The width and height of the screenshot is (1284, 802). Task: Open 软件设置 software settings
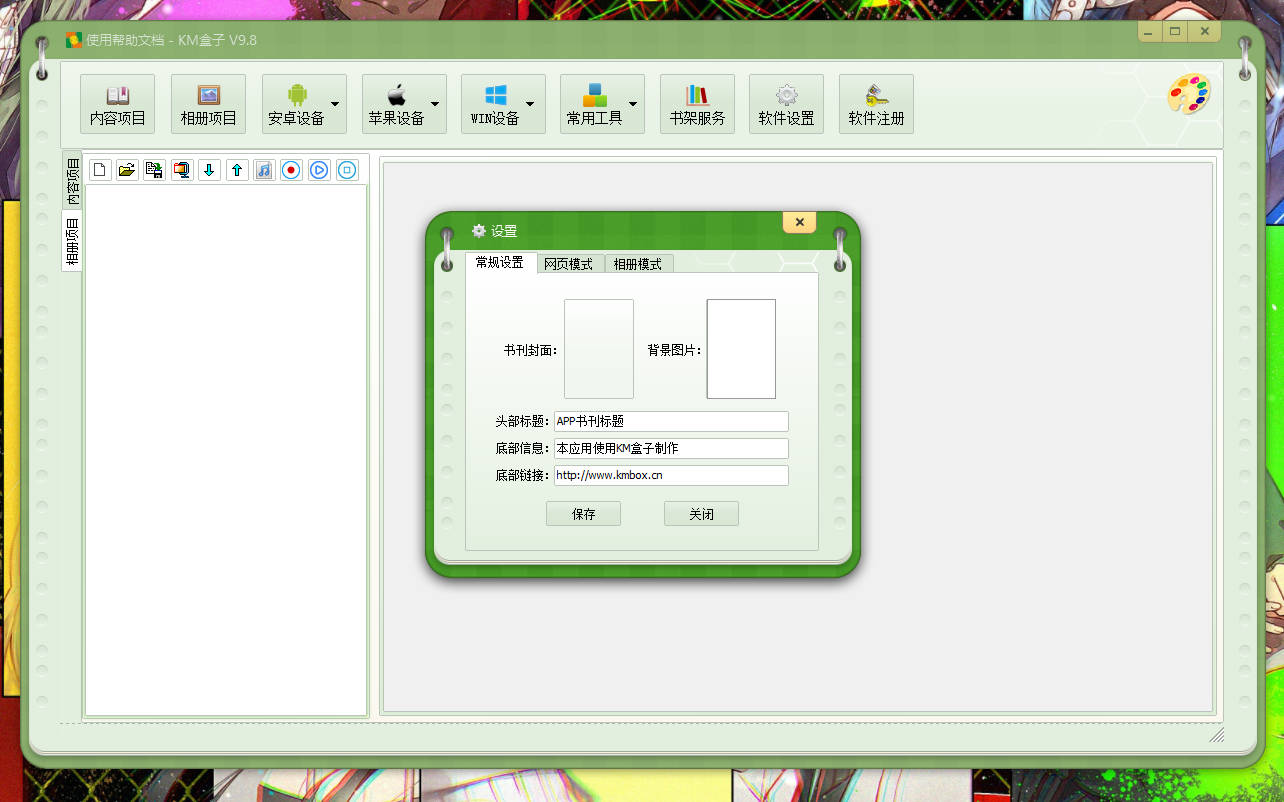[786, 104]
